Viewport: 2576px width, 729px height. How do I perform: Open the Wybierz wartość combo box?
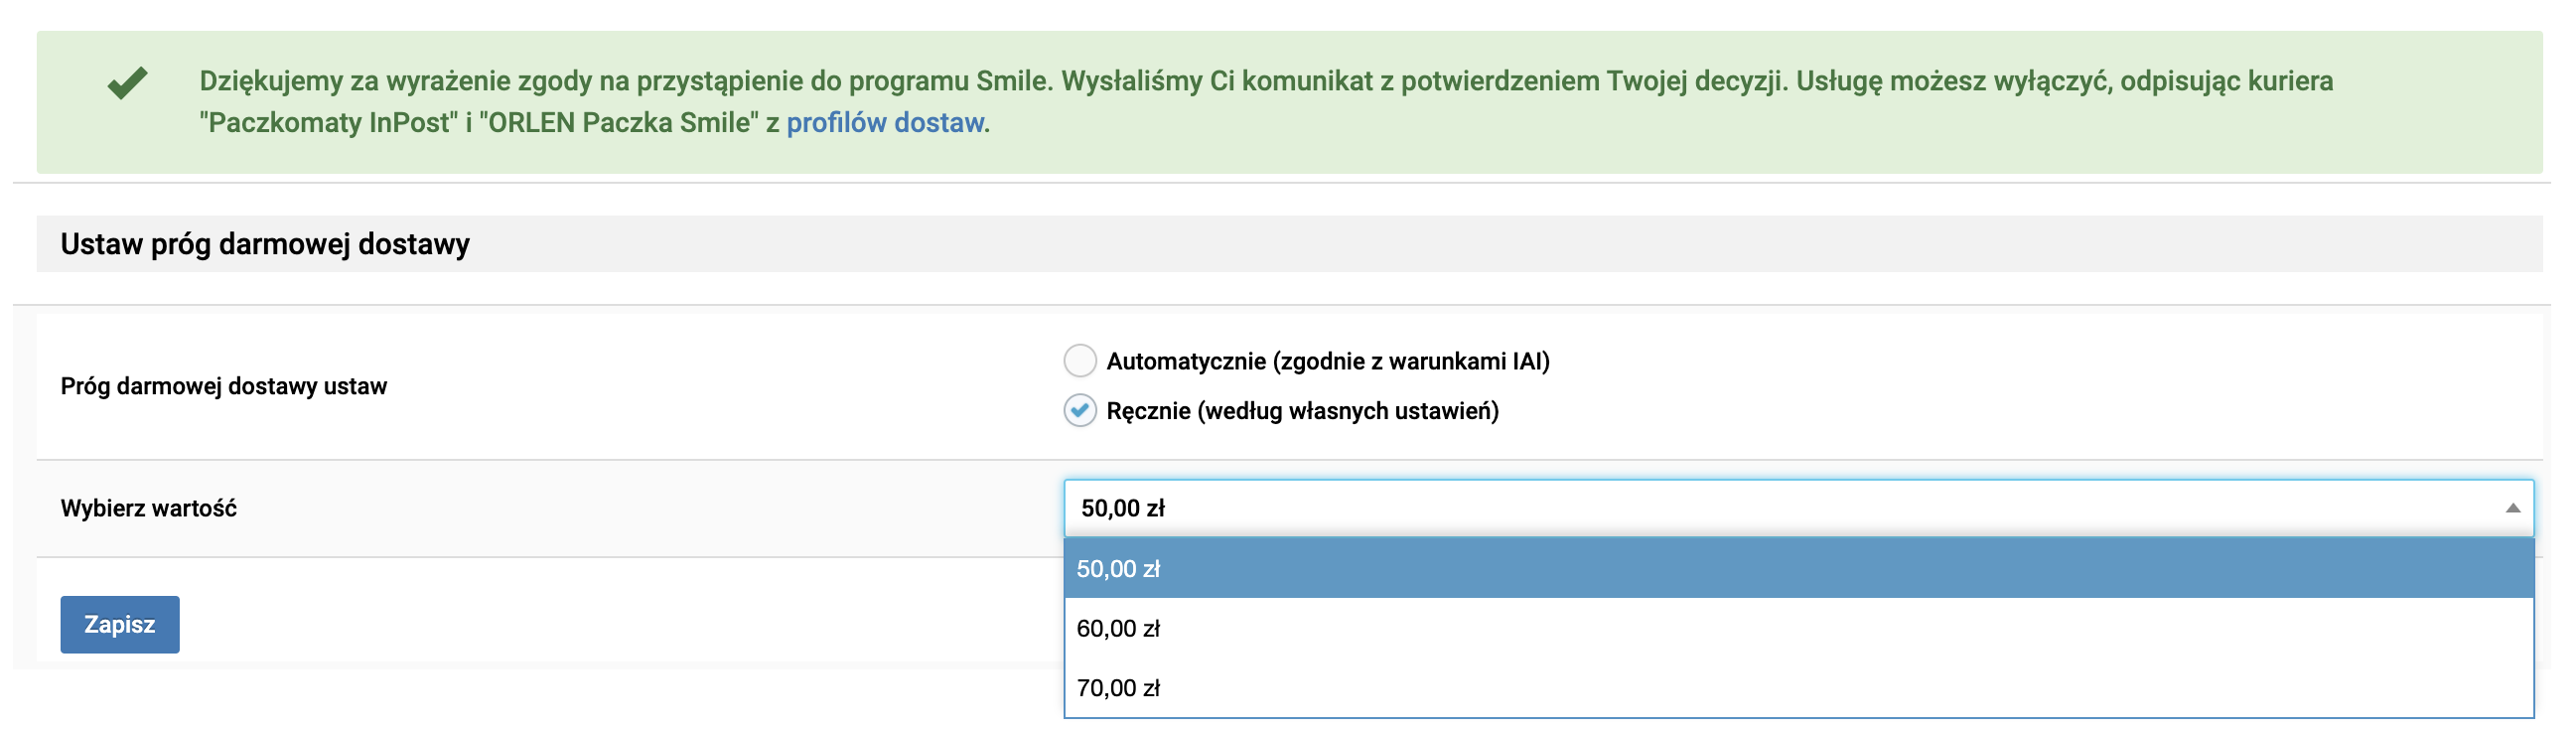click(x=1798, y=508)
